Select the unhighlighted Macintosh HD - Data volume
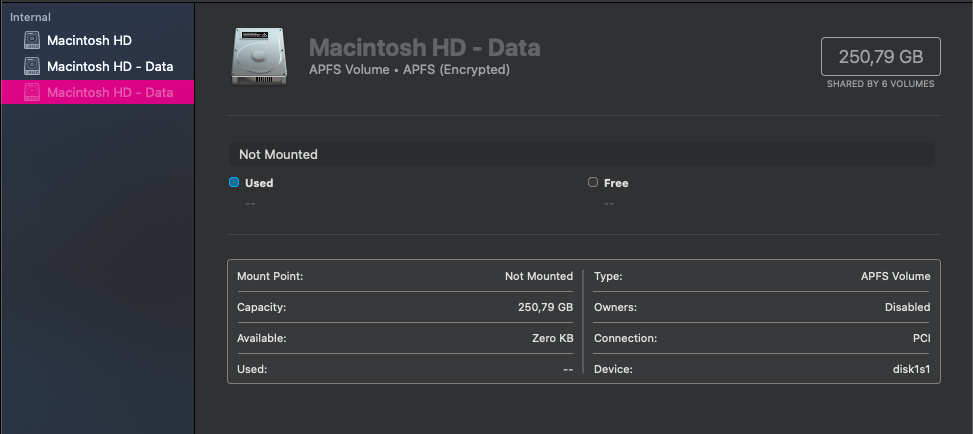973x434 pixels. (x=110, y=67)
